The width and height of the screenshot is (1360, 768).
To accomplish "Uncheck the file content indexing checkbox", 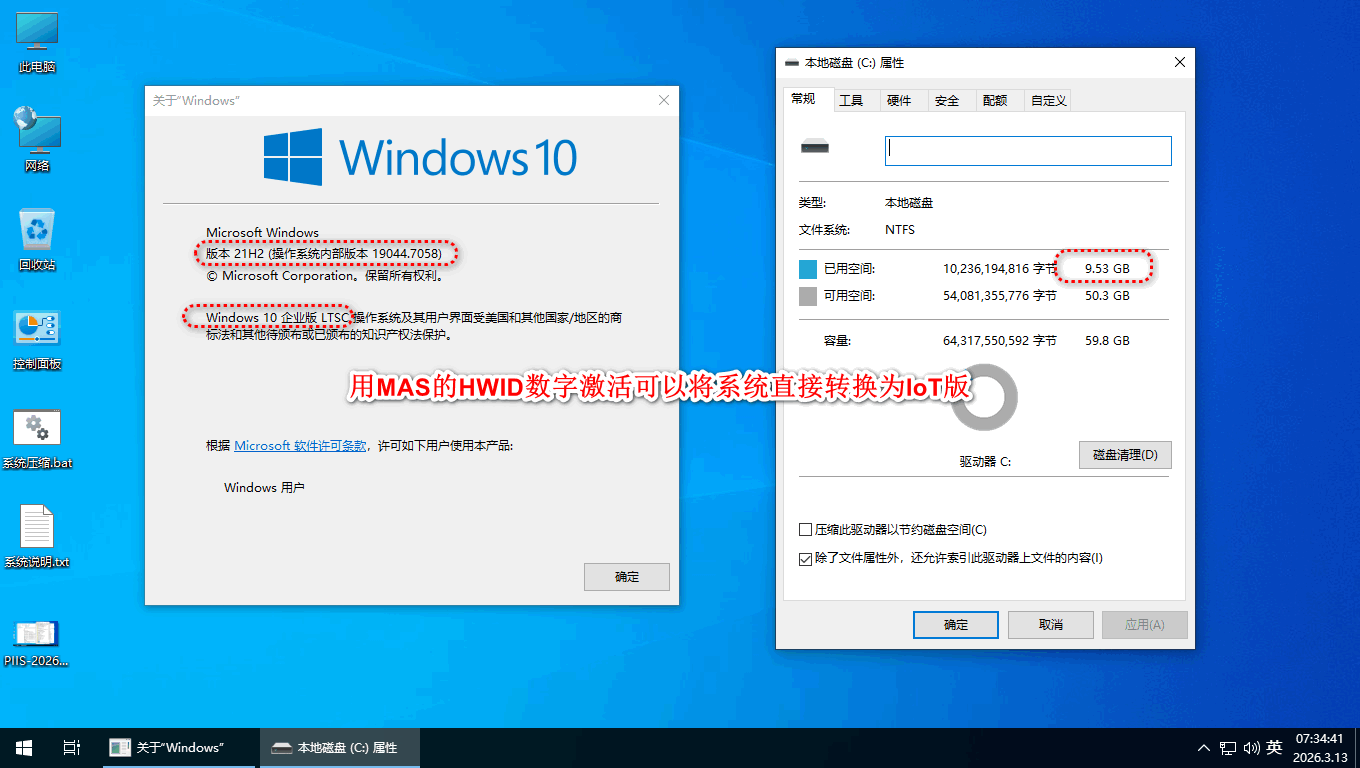I will pyautogui.click(x=806, y=559).
